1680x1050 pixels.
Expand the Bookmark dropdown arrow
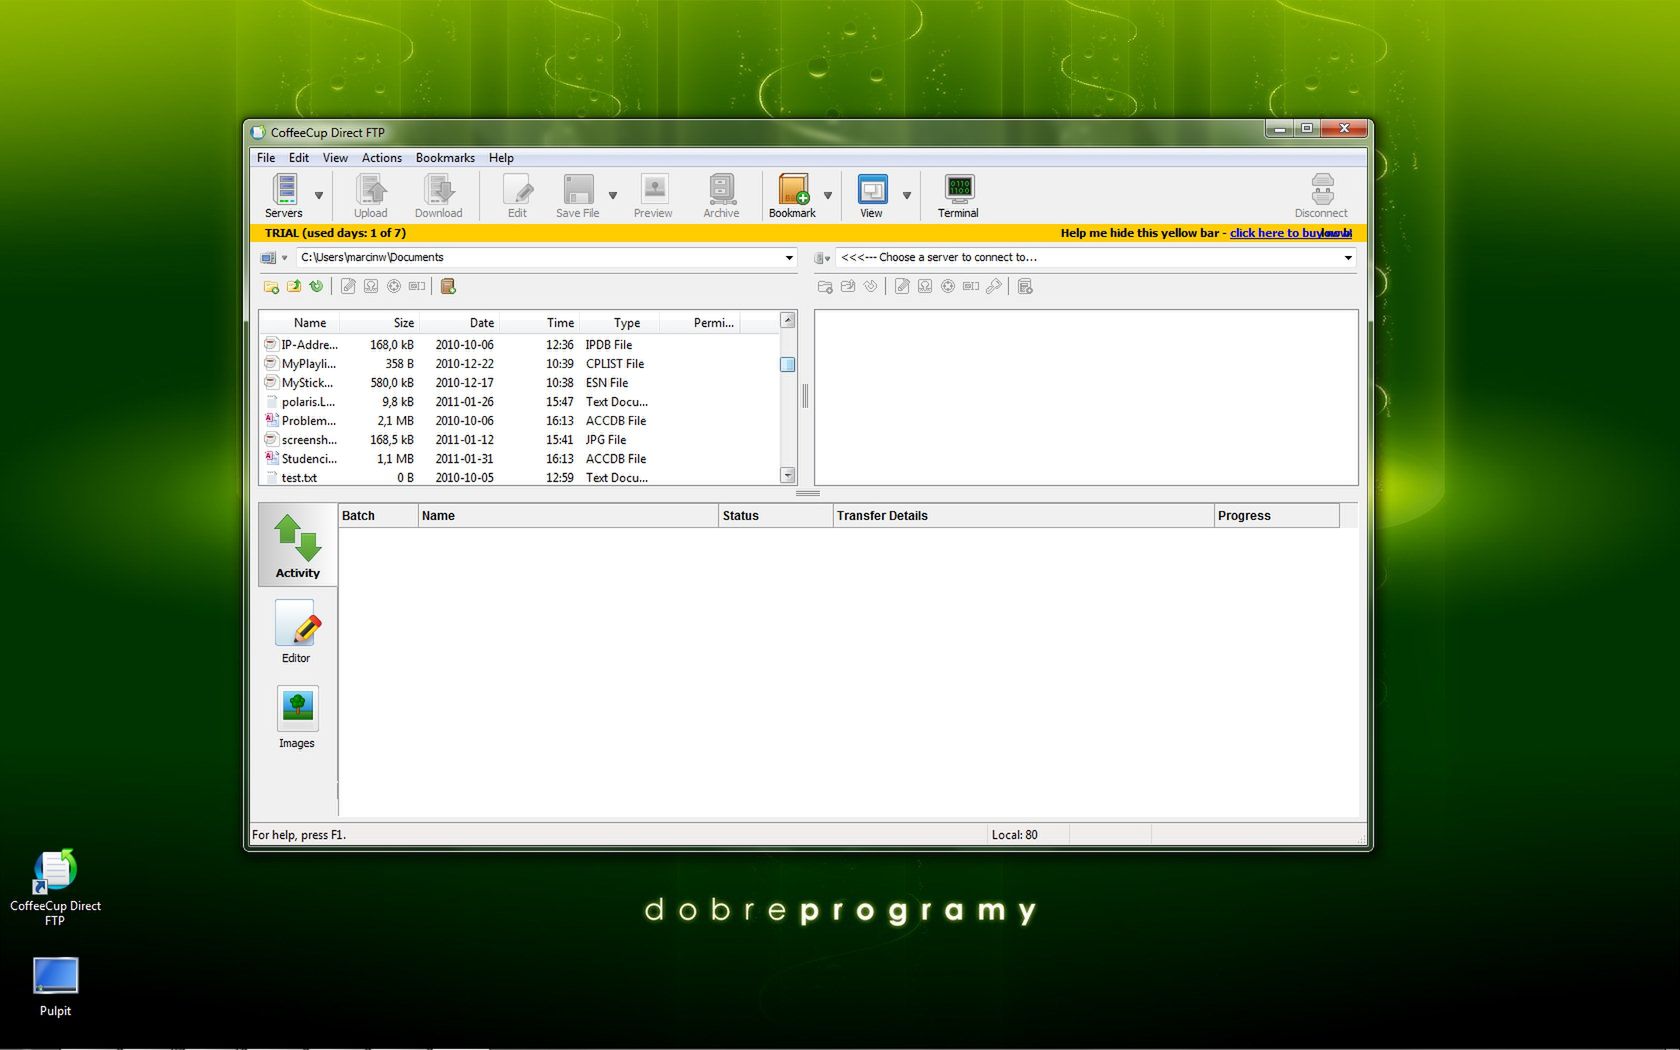pyautogui.click(x=828, y=196)
